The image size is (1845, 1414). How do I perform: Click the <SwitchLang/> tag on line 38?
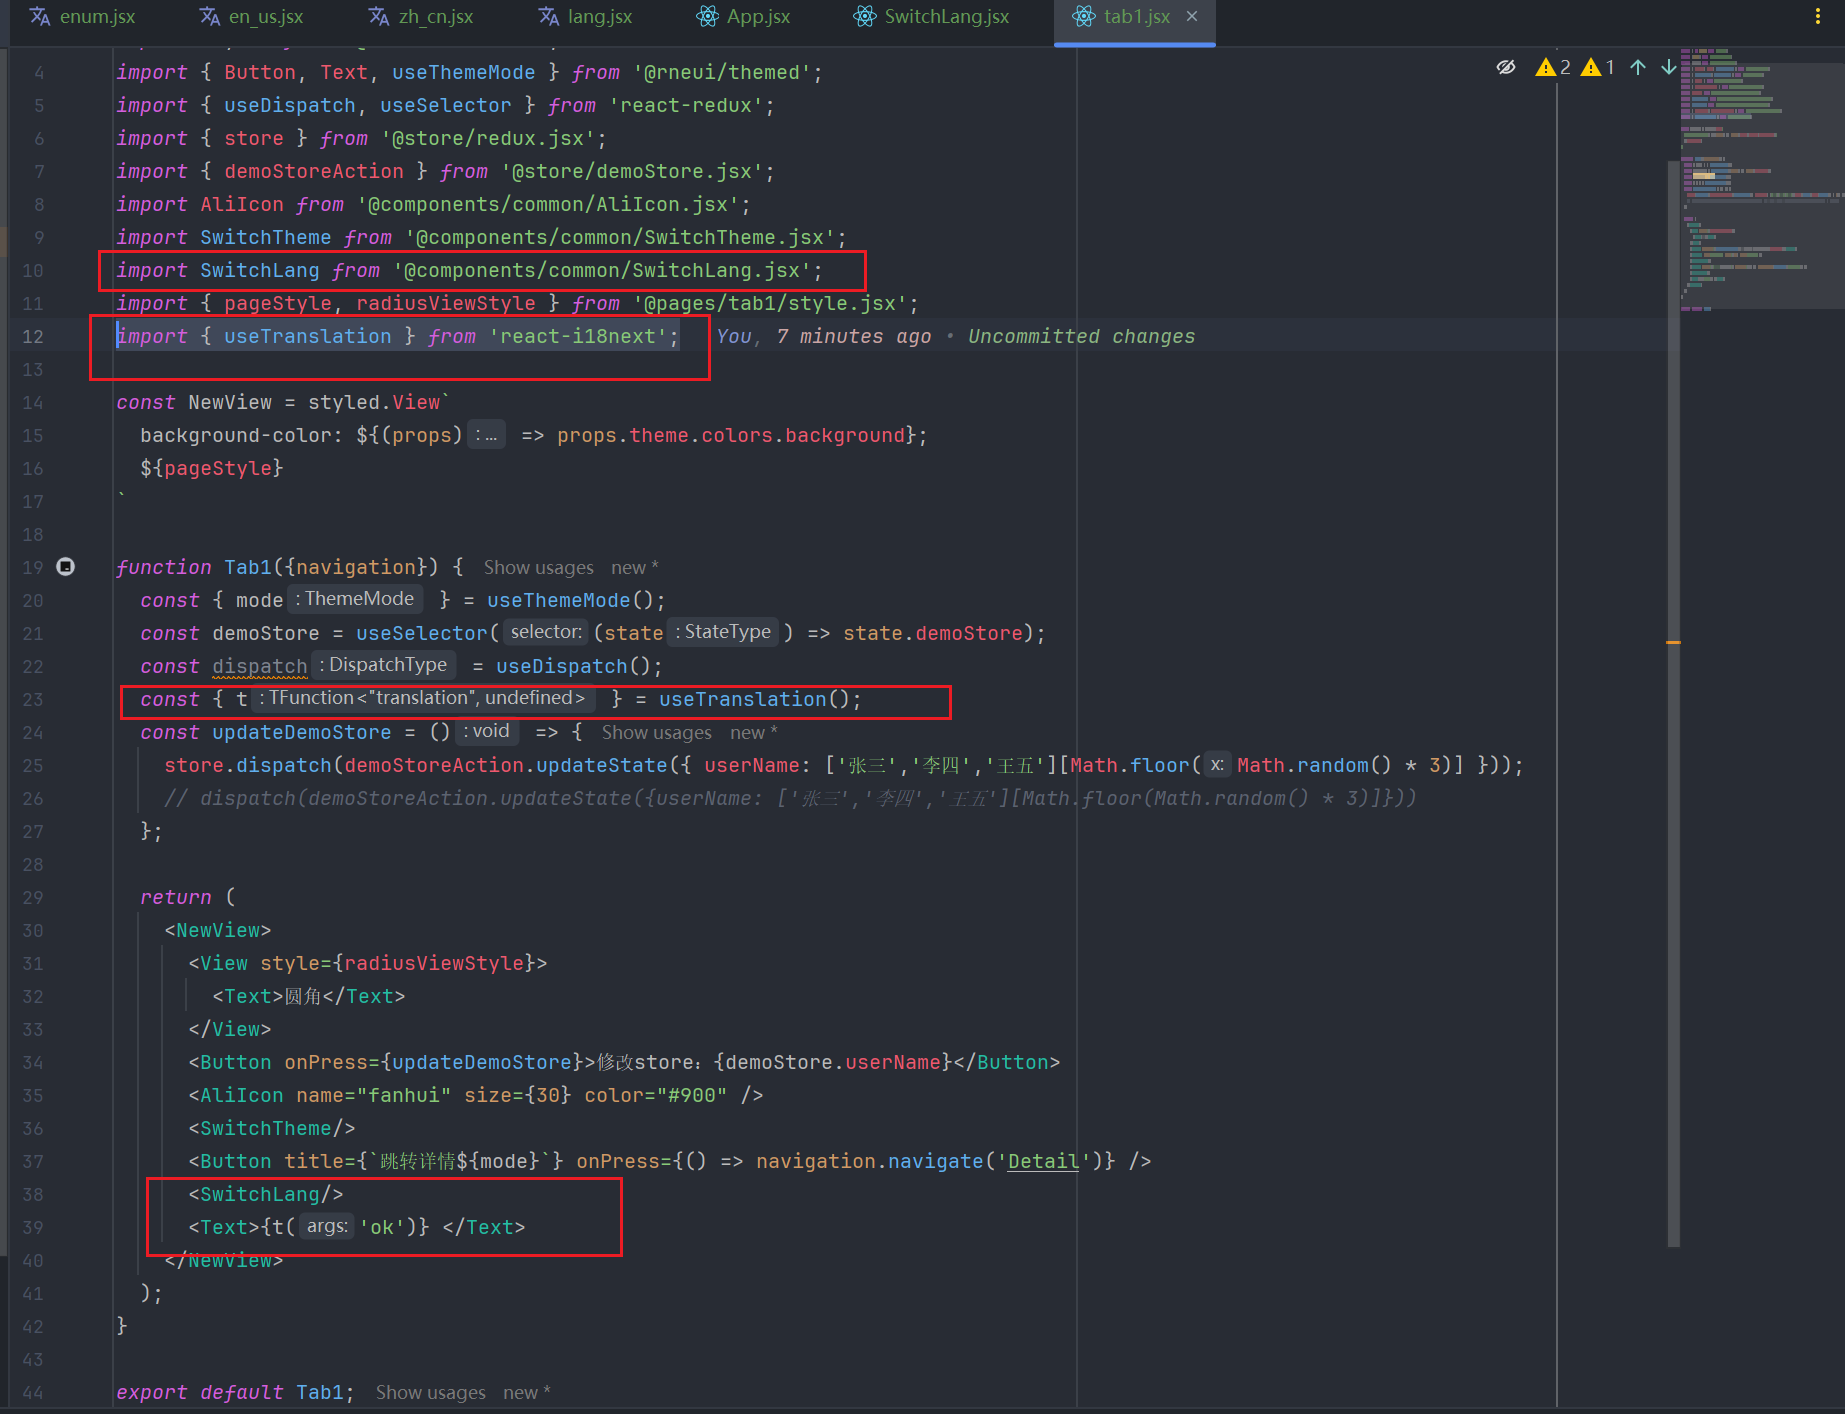click(265, 1195)
